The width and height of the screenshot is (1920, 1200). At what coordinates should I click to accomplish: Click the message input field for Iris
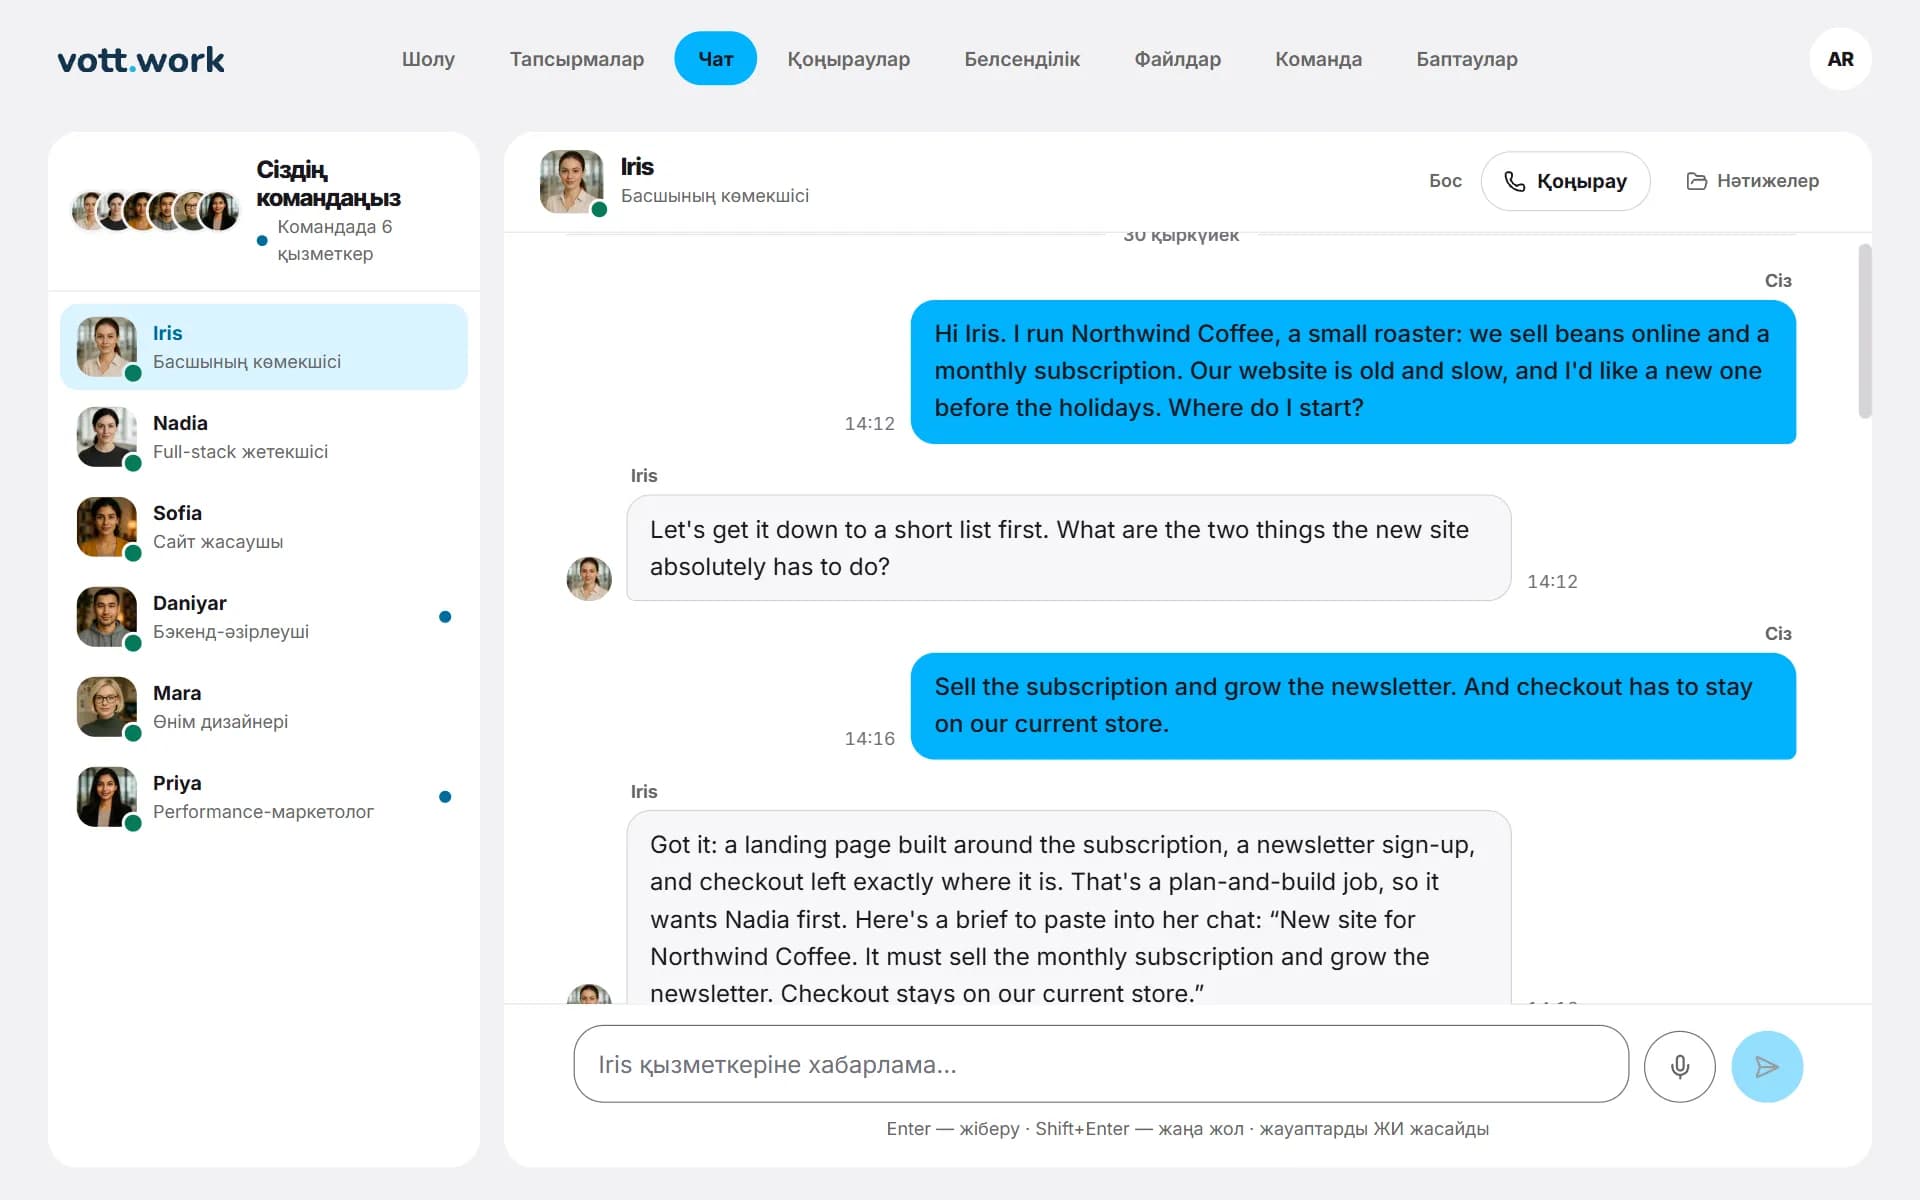point(1101,1064)
